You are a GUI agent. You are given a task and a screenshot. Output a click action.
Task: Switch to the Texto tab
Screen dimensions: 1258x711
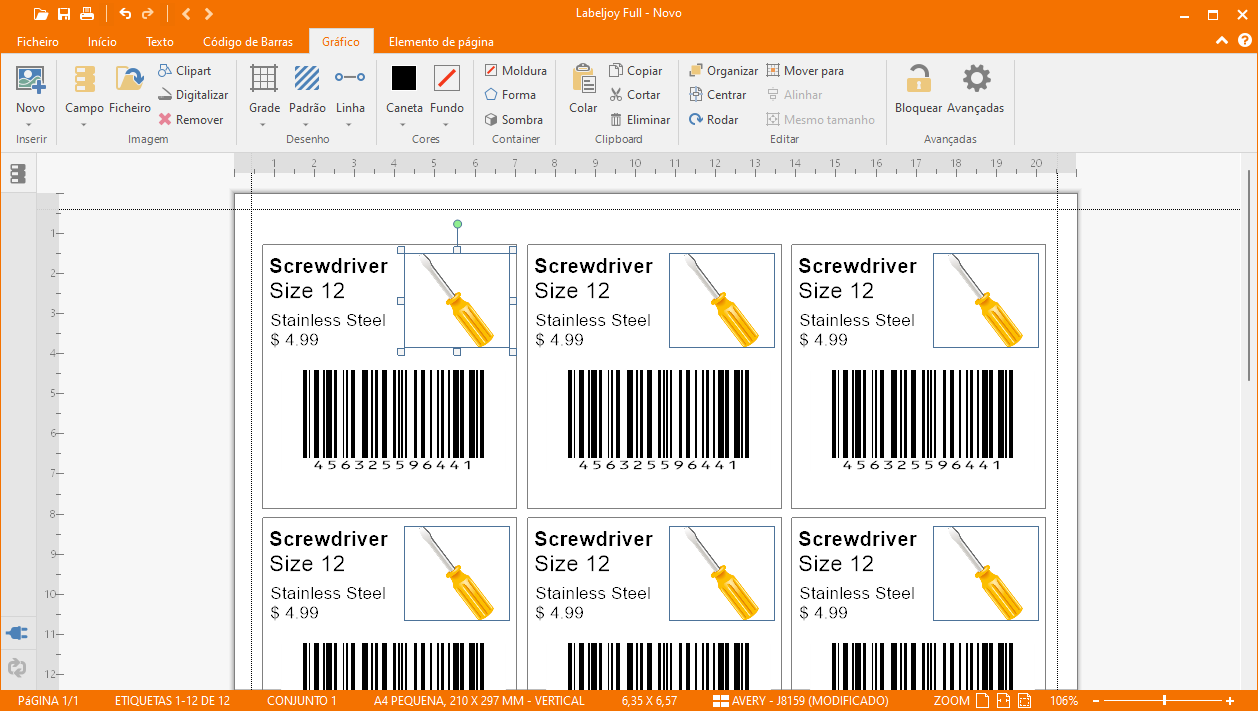160,42
